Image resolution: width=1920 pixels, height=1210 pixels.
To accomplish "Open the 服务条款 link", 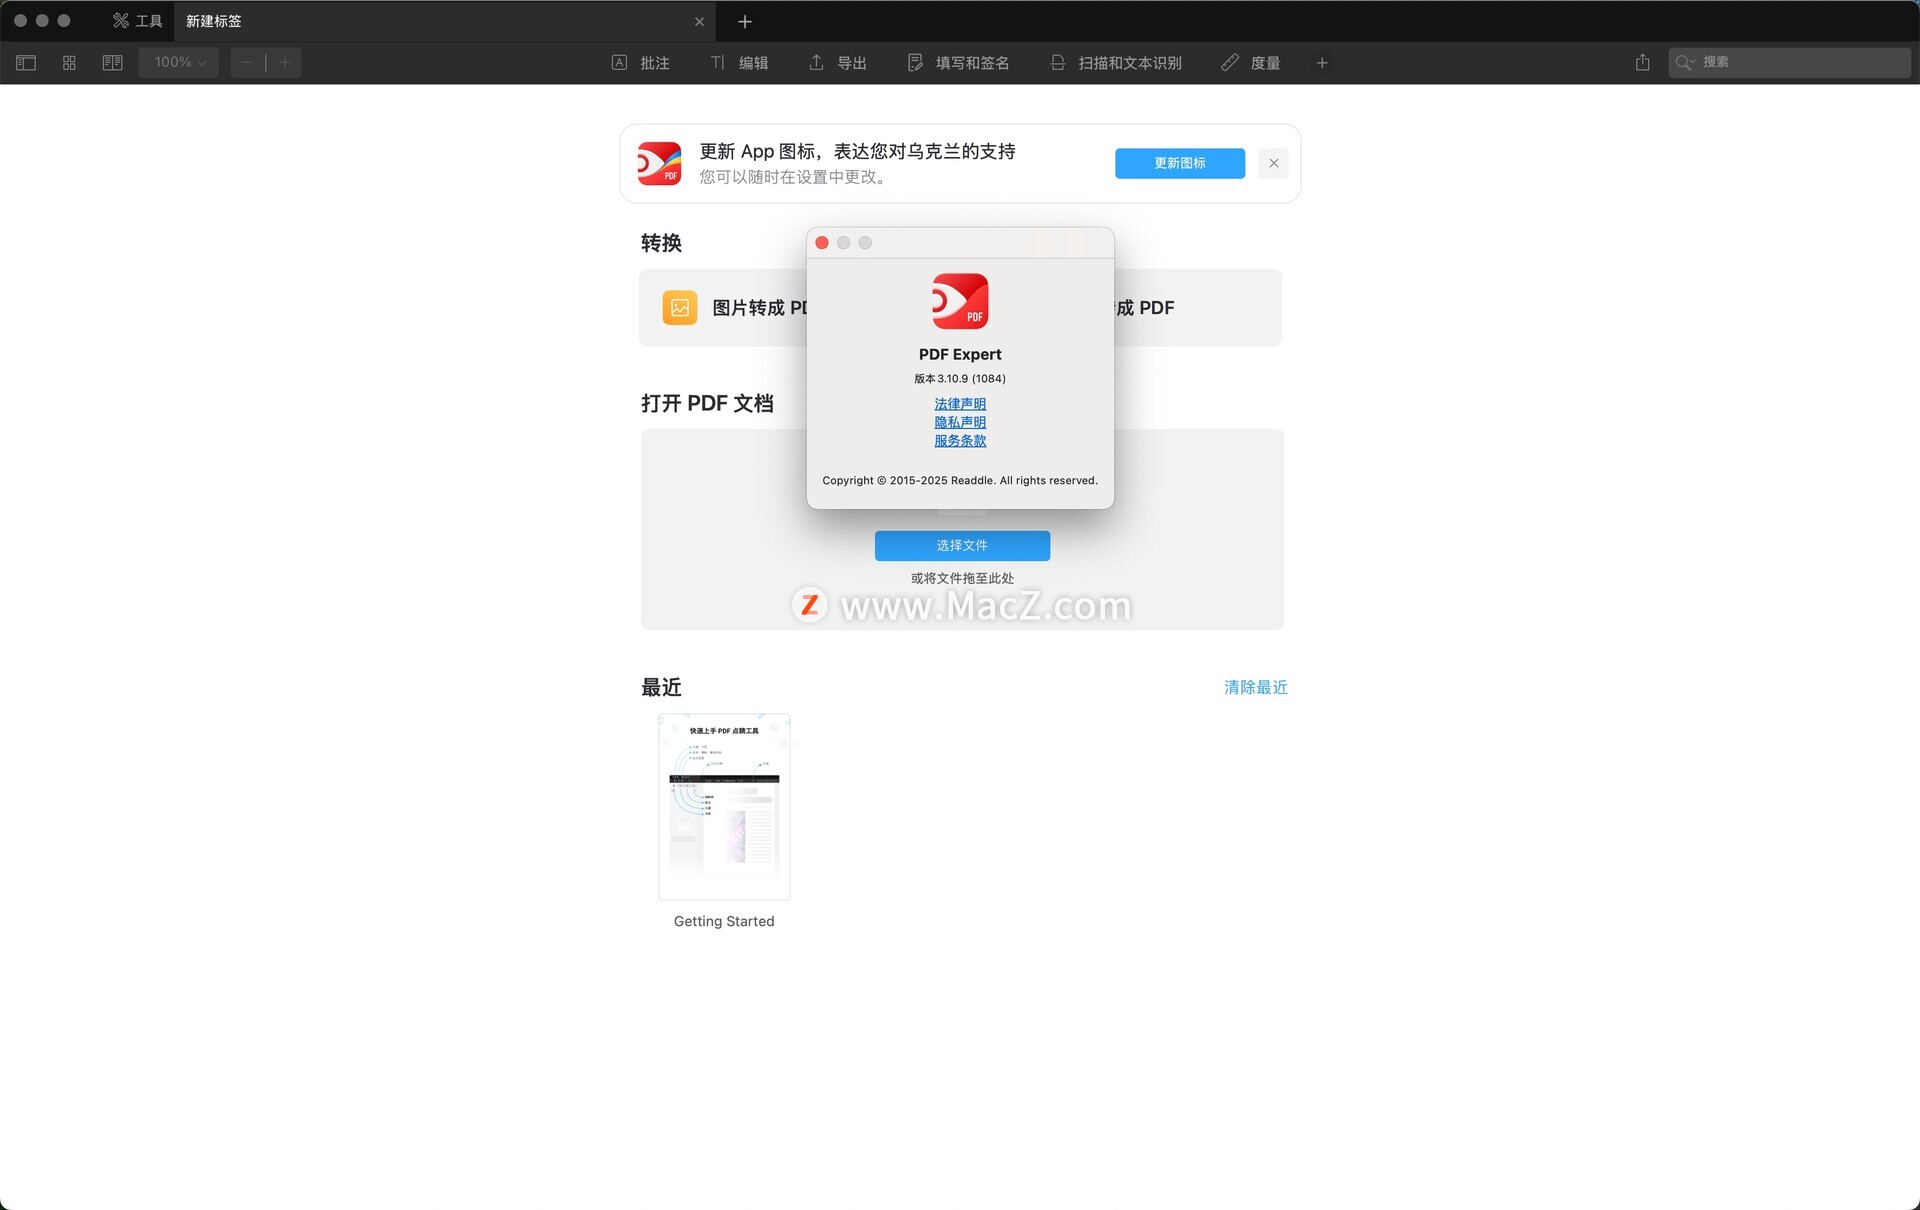I will tap(960, 440).
